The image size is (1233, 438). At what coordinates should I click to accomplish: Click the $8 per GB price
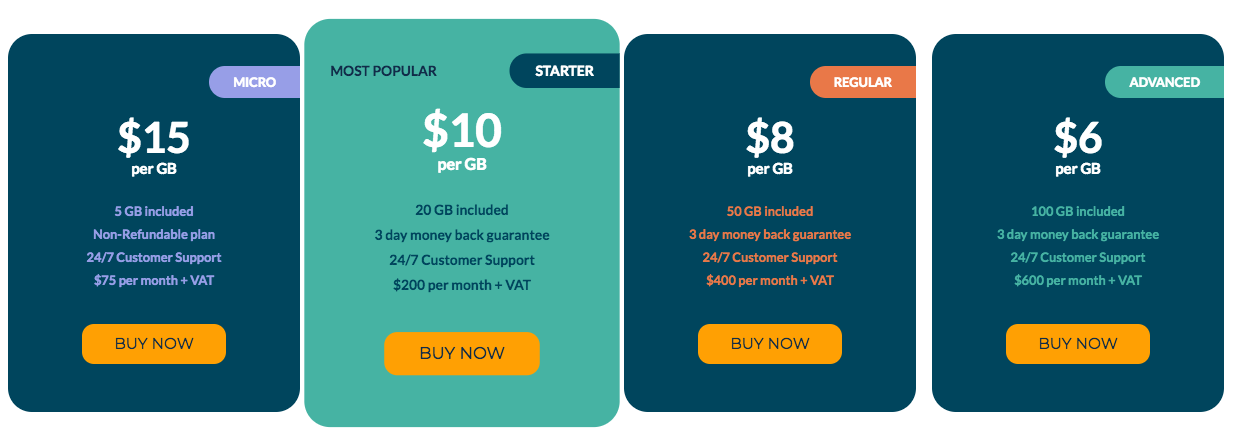(x=770, y=139)
